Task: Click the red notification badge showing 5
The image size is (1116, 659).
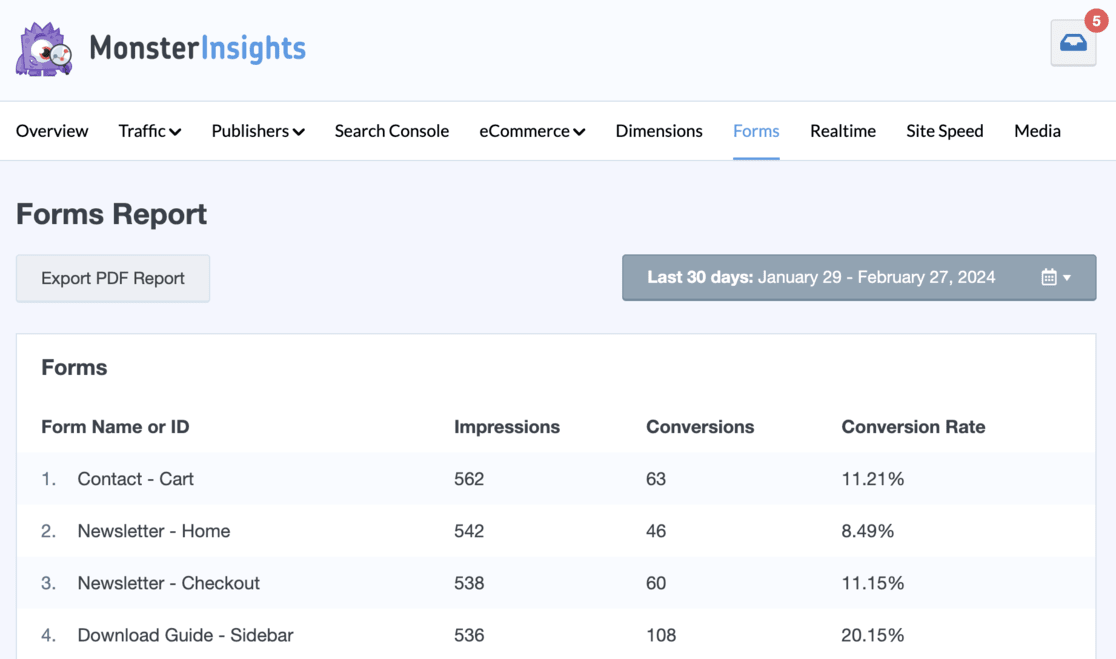Action: [x=1096, y=18]
